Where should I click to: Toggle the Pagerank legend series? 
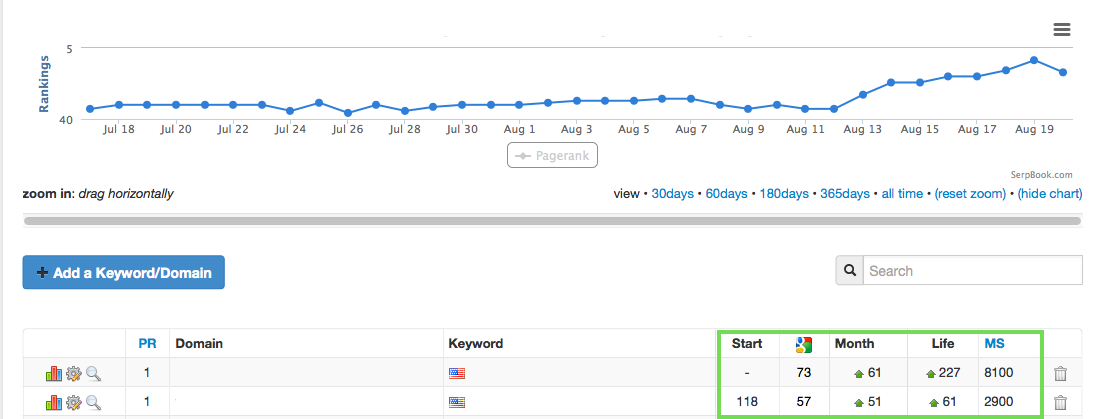[553, 156]
